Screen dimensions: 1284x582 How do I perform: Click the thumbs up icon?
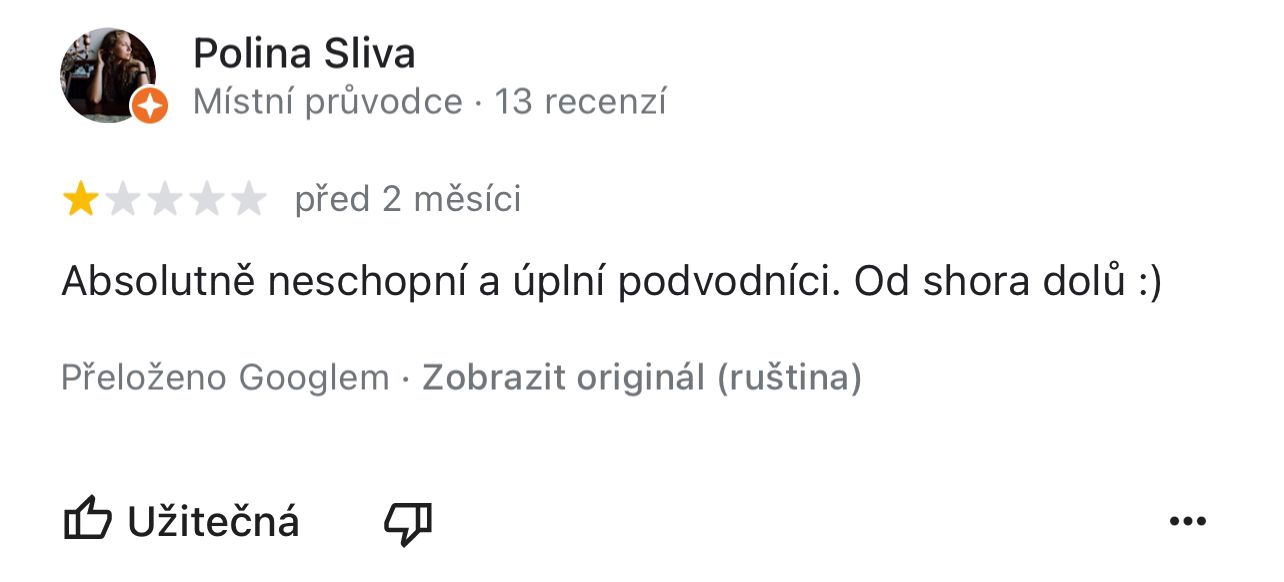pos(87,521)
